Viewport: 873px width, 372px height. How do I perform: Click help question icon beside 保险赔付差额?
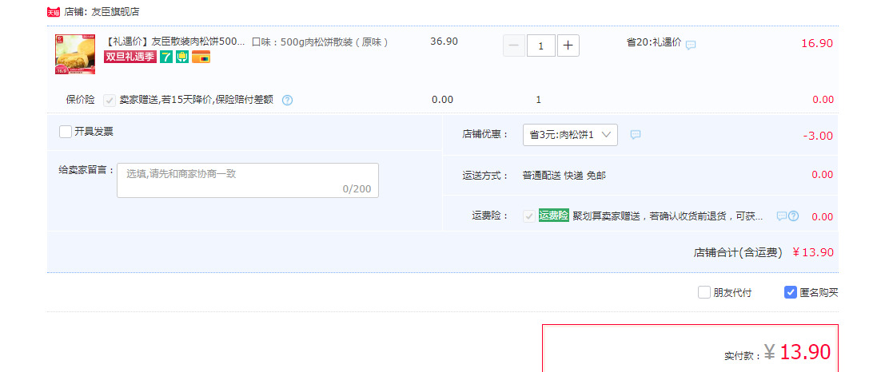pos(287,100)
